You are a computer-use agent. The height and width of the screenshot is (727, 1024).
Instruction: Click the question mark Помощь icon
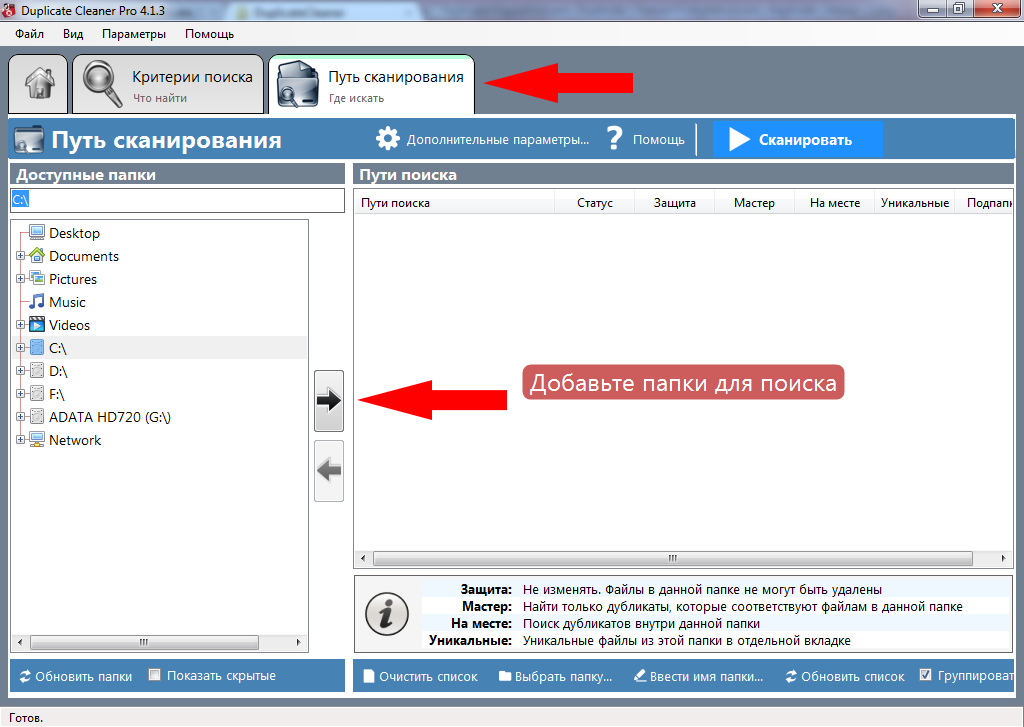click(x=614, y=139)
